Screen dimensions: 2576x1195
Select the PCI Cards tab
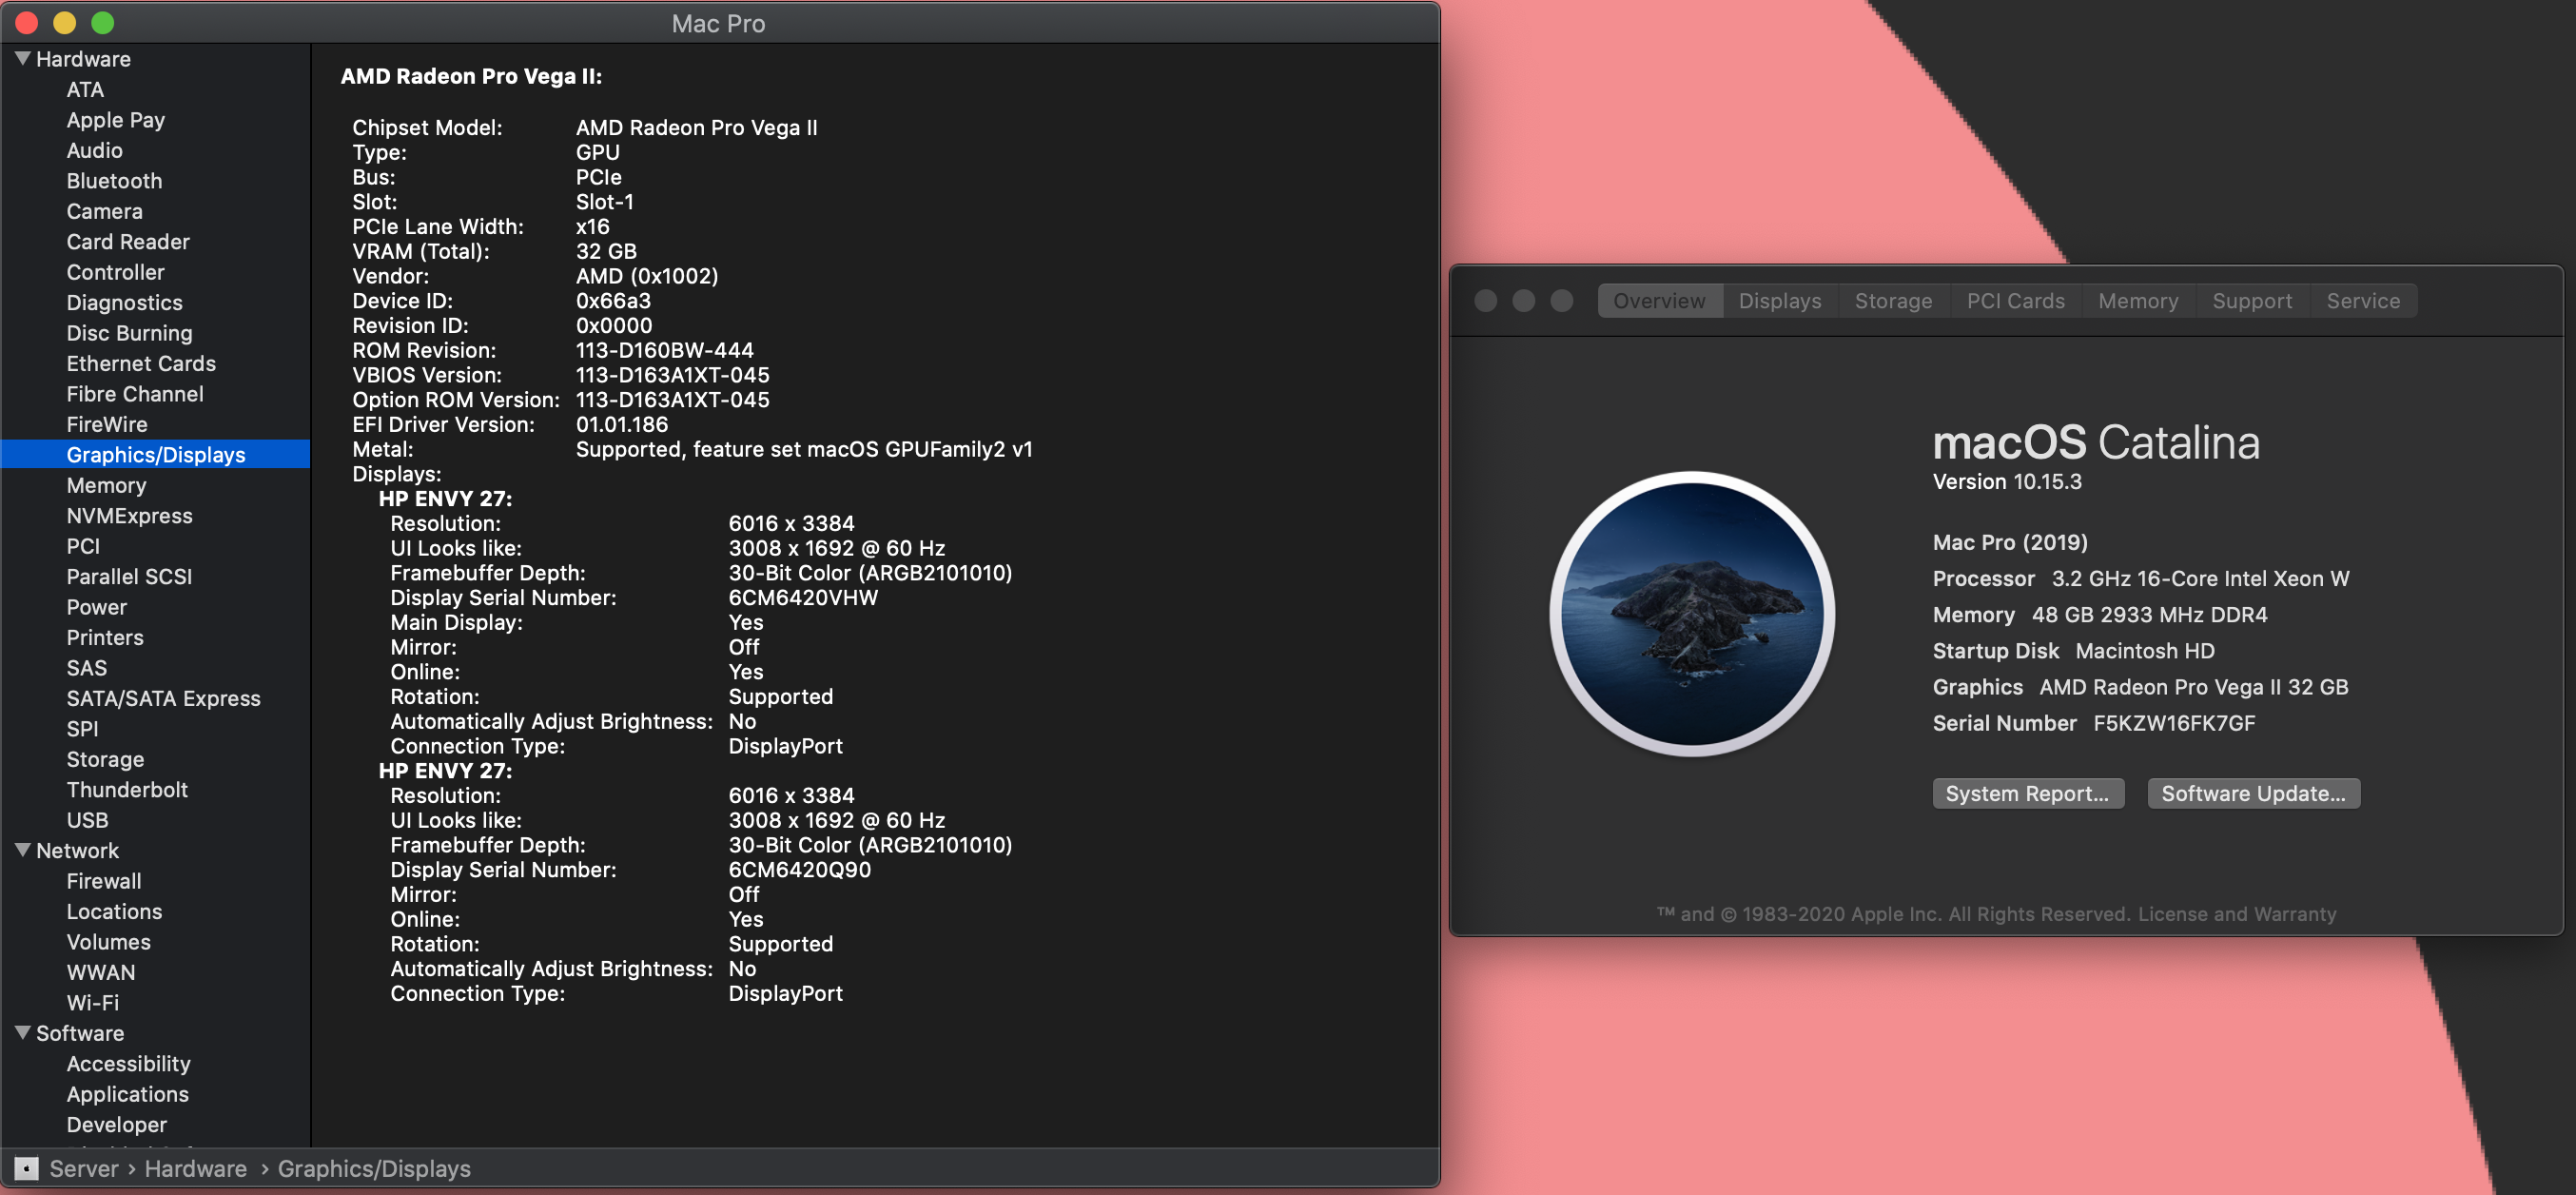[2015, 301]
